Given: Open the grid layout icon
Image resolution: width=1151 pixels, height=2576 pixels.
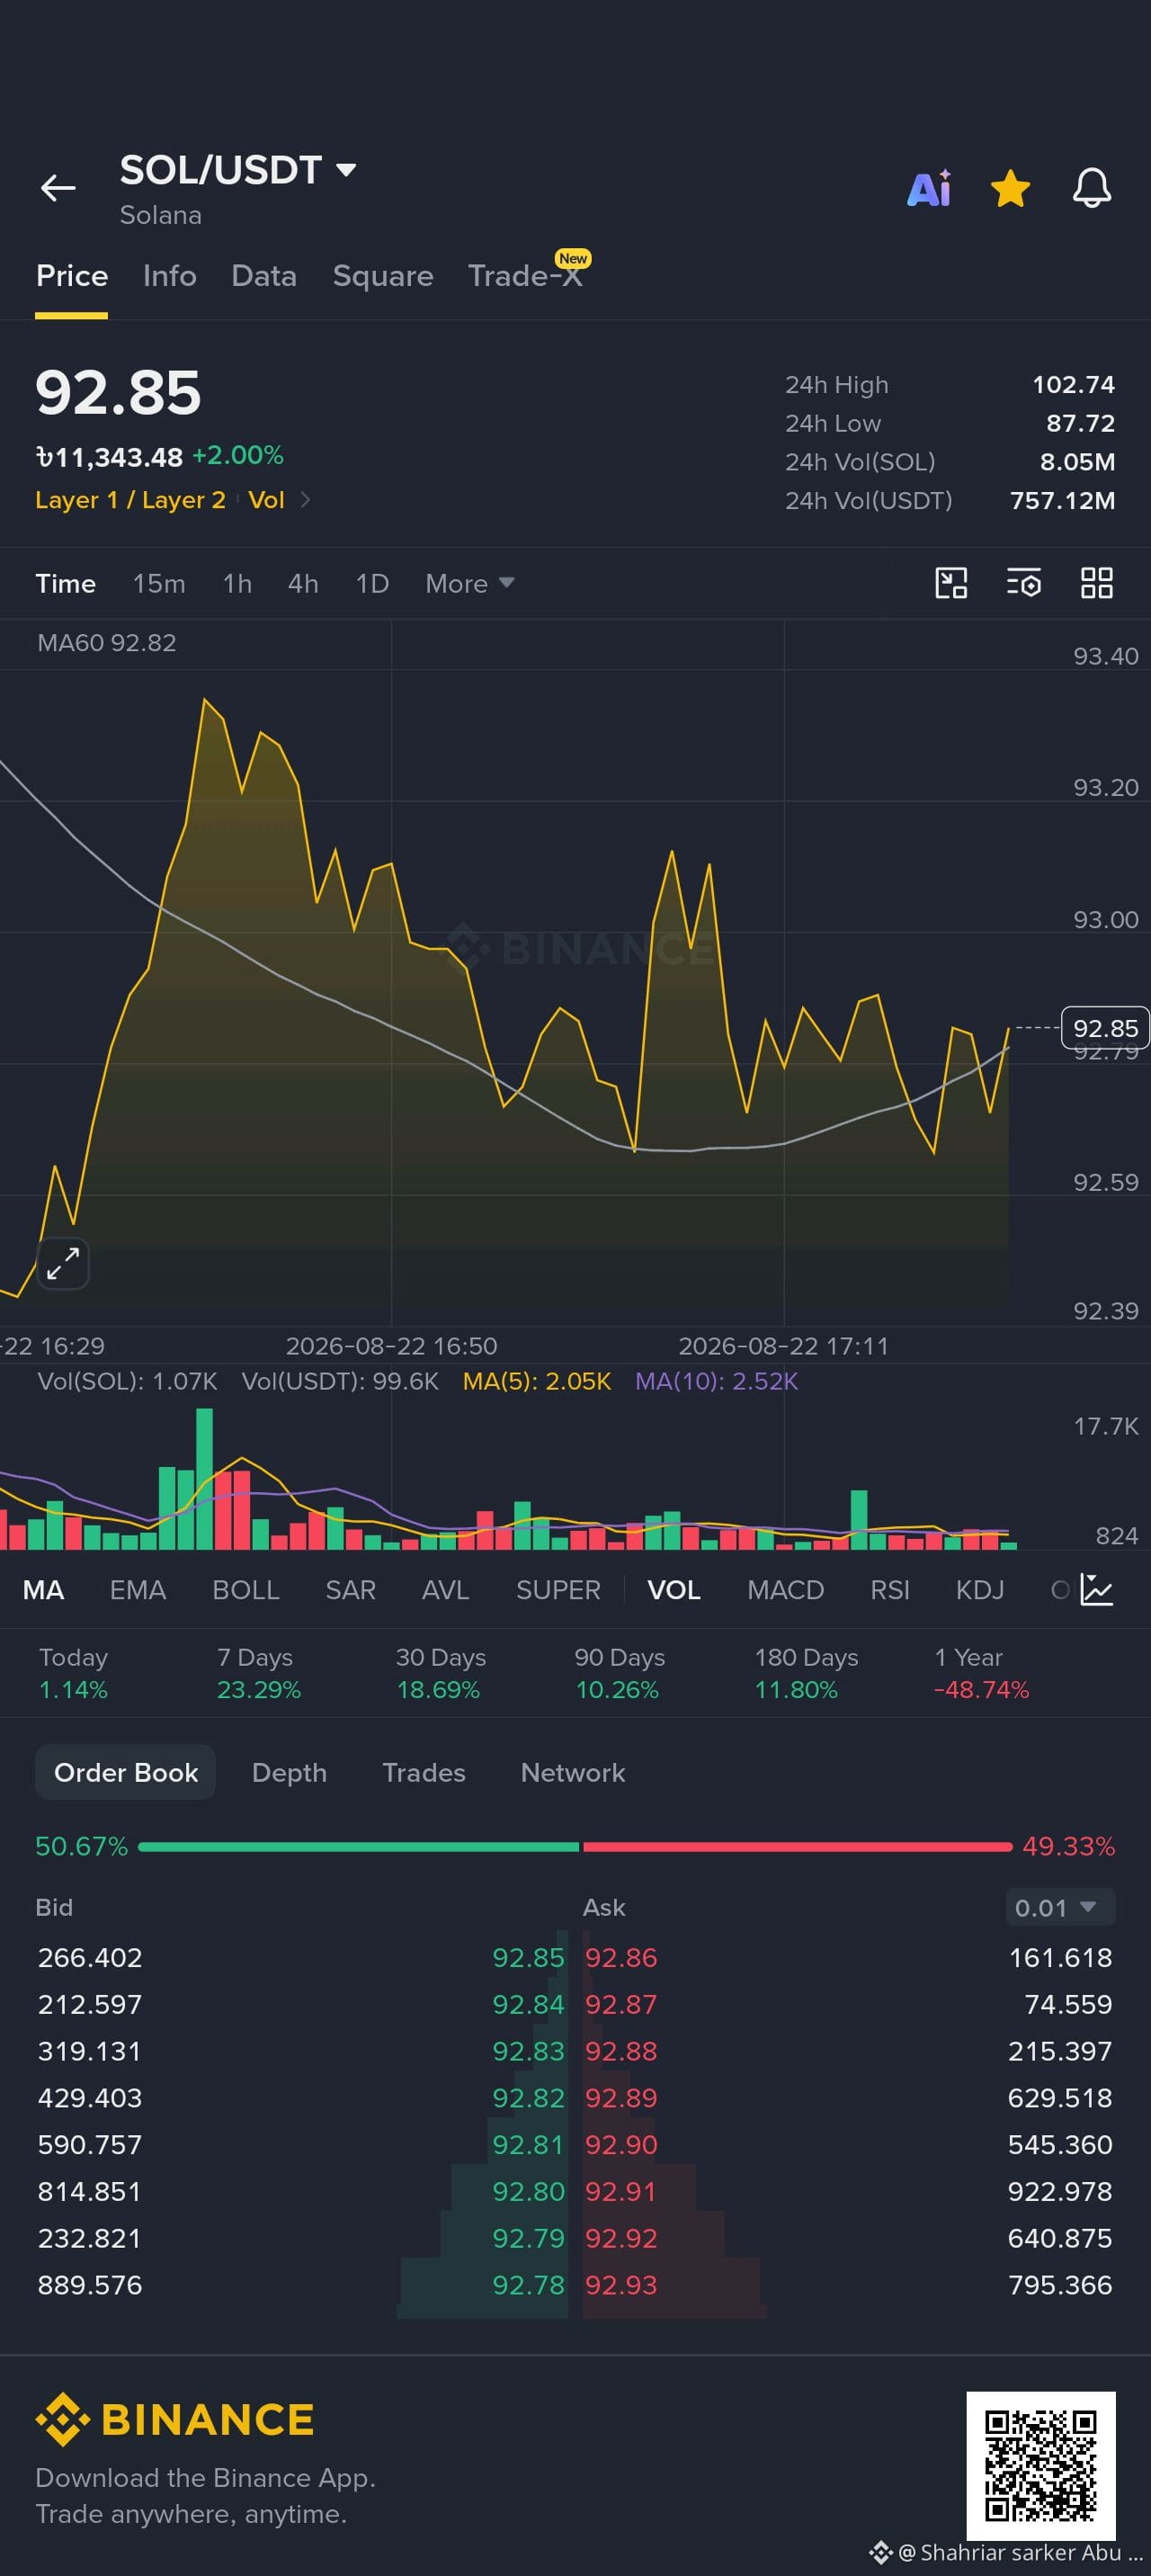Looking at the screenshot, I should [1097, 583].
